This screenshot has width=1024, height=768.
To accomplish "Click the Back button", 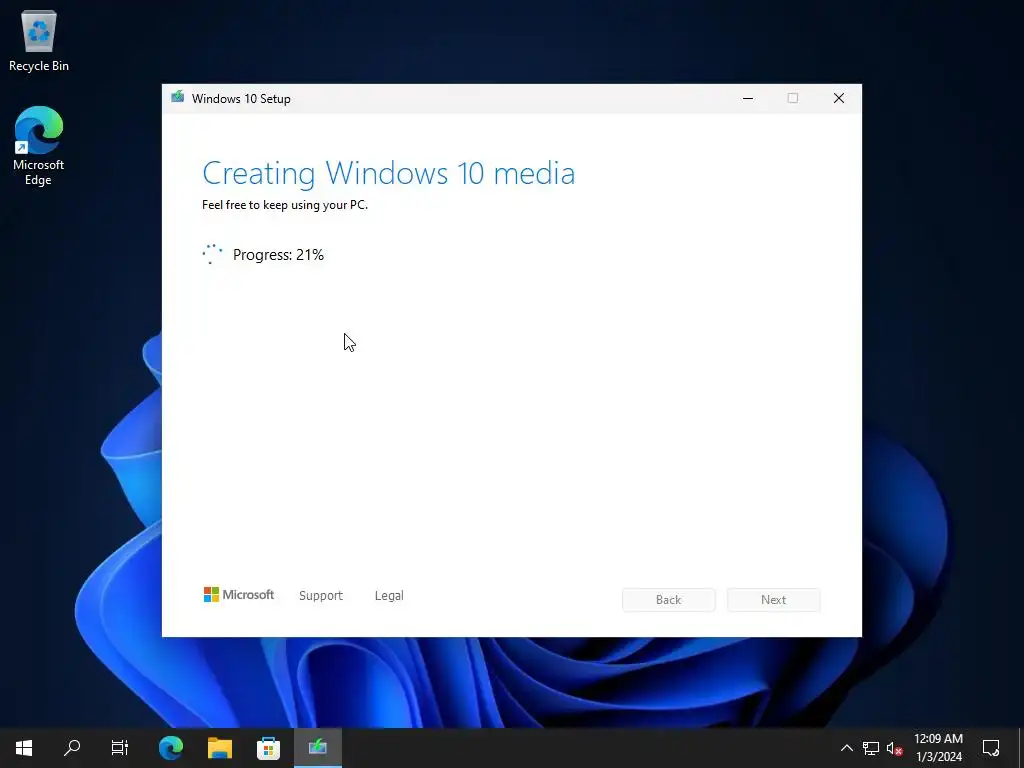I will click(x=669, y=600).
